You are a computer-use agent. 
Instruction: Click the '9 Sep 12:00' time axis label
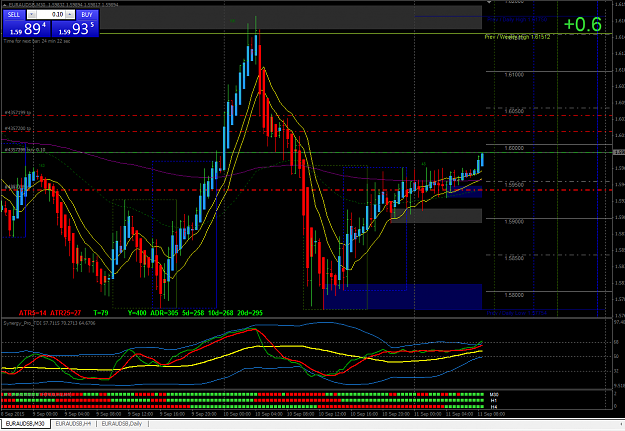coord(142,414)
